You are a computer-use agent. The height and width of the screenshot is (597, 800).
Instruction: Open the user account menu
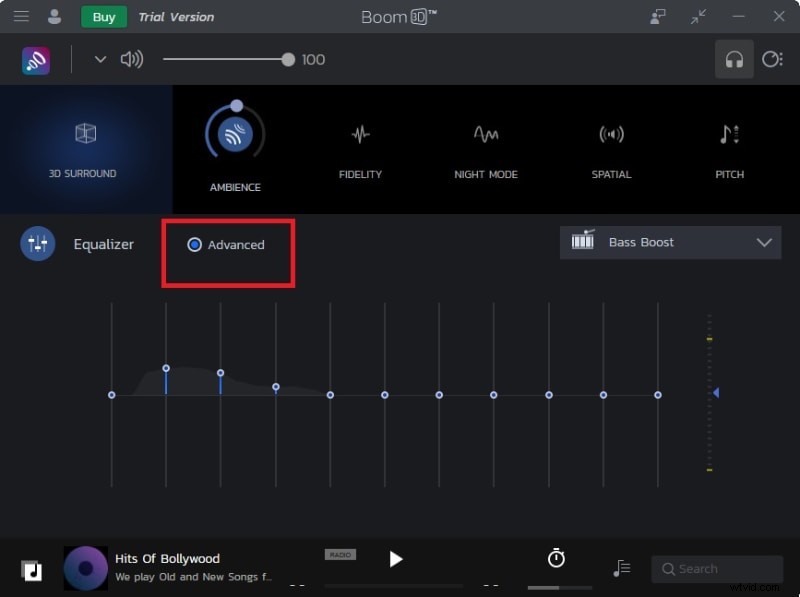coord(55,16)
